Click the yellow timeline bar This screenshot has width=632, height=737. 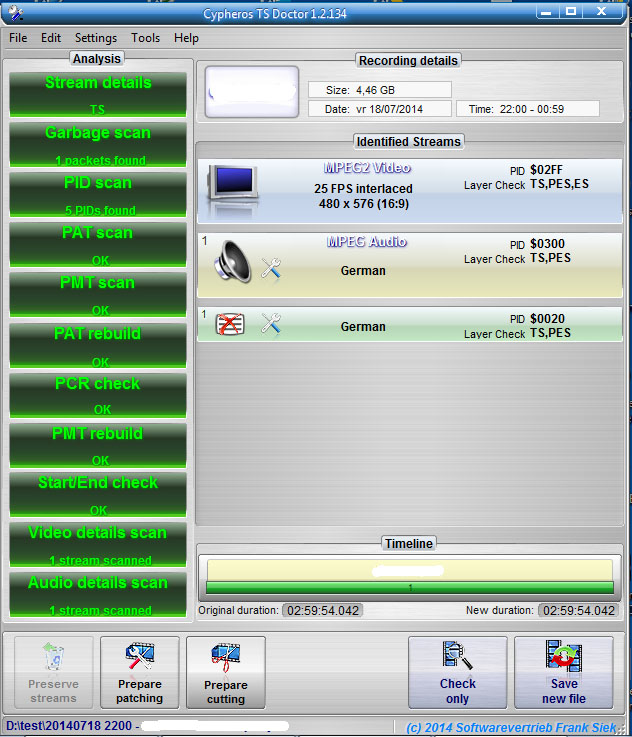(410, 570)
